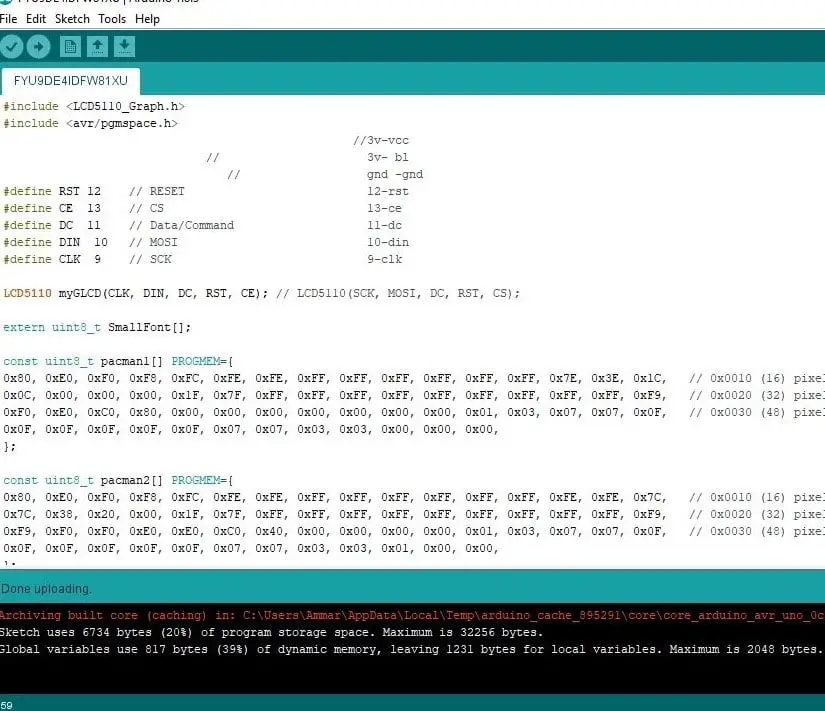This screenshot has height=711, width=825.
Task: Save sketch using the Save icon
Action: [x=125, y=47]
